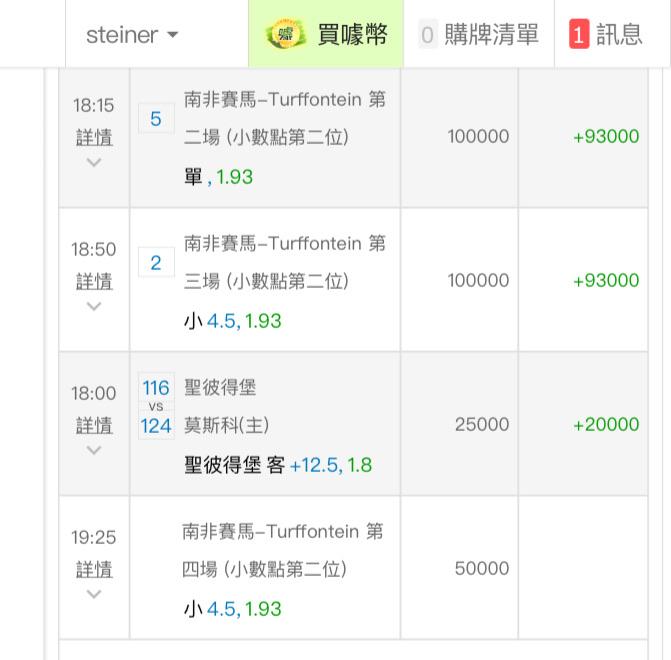Click 詳情 link for 19:25 bet

pyautogui.click(x=94, y=569)
